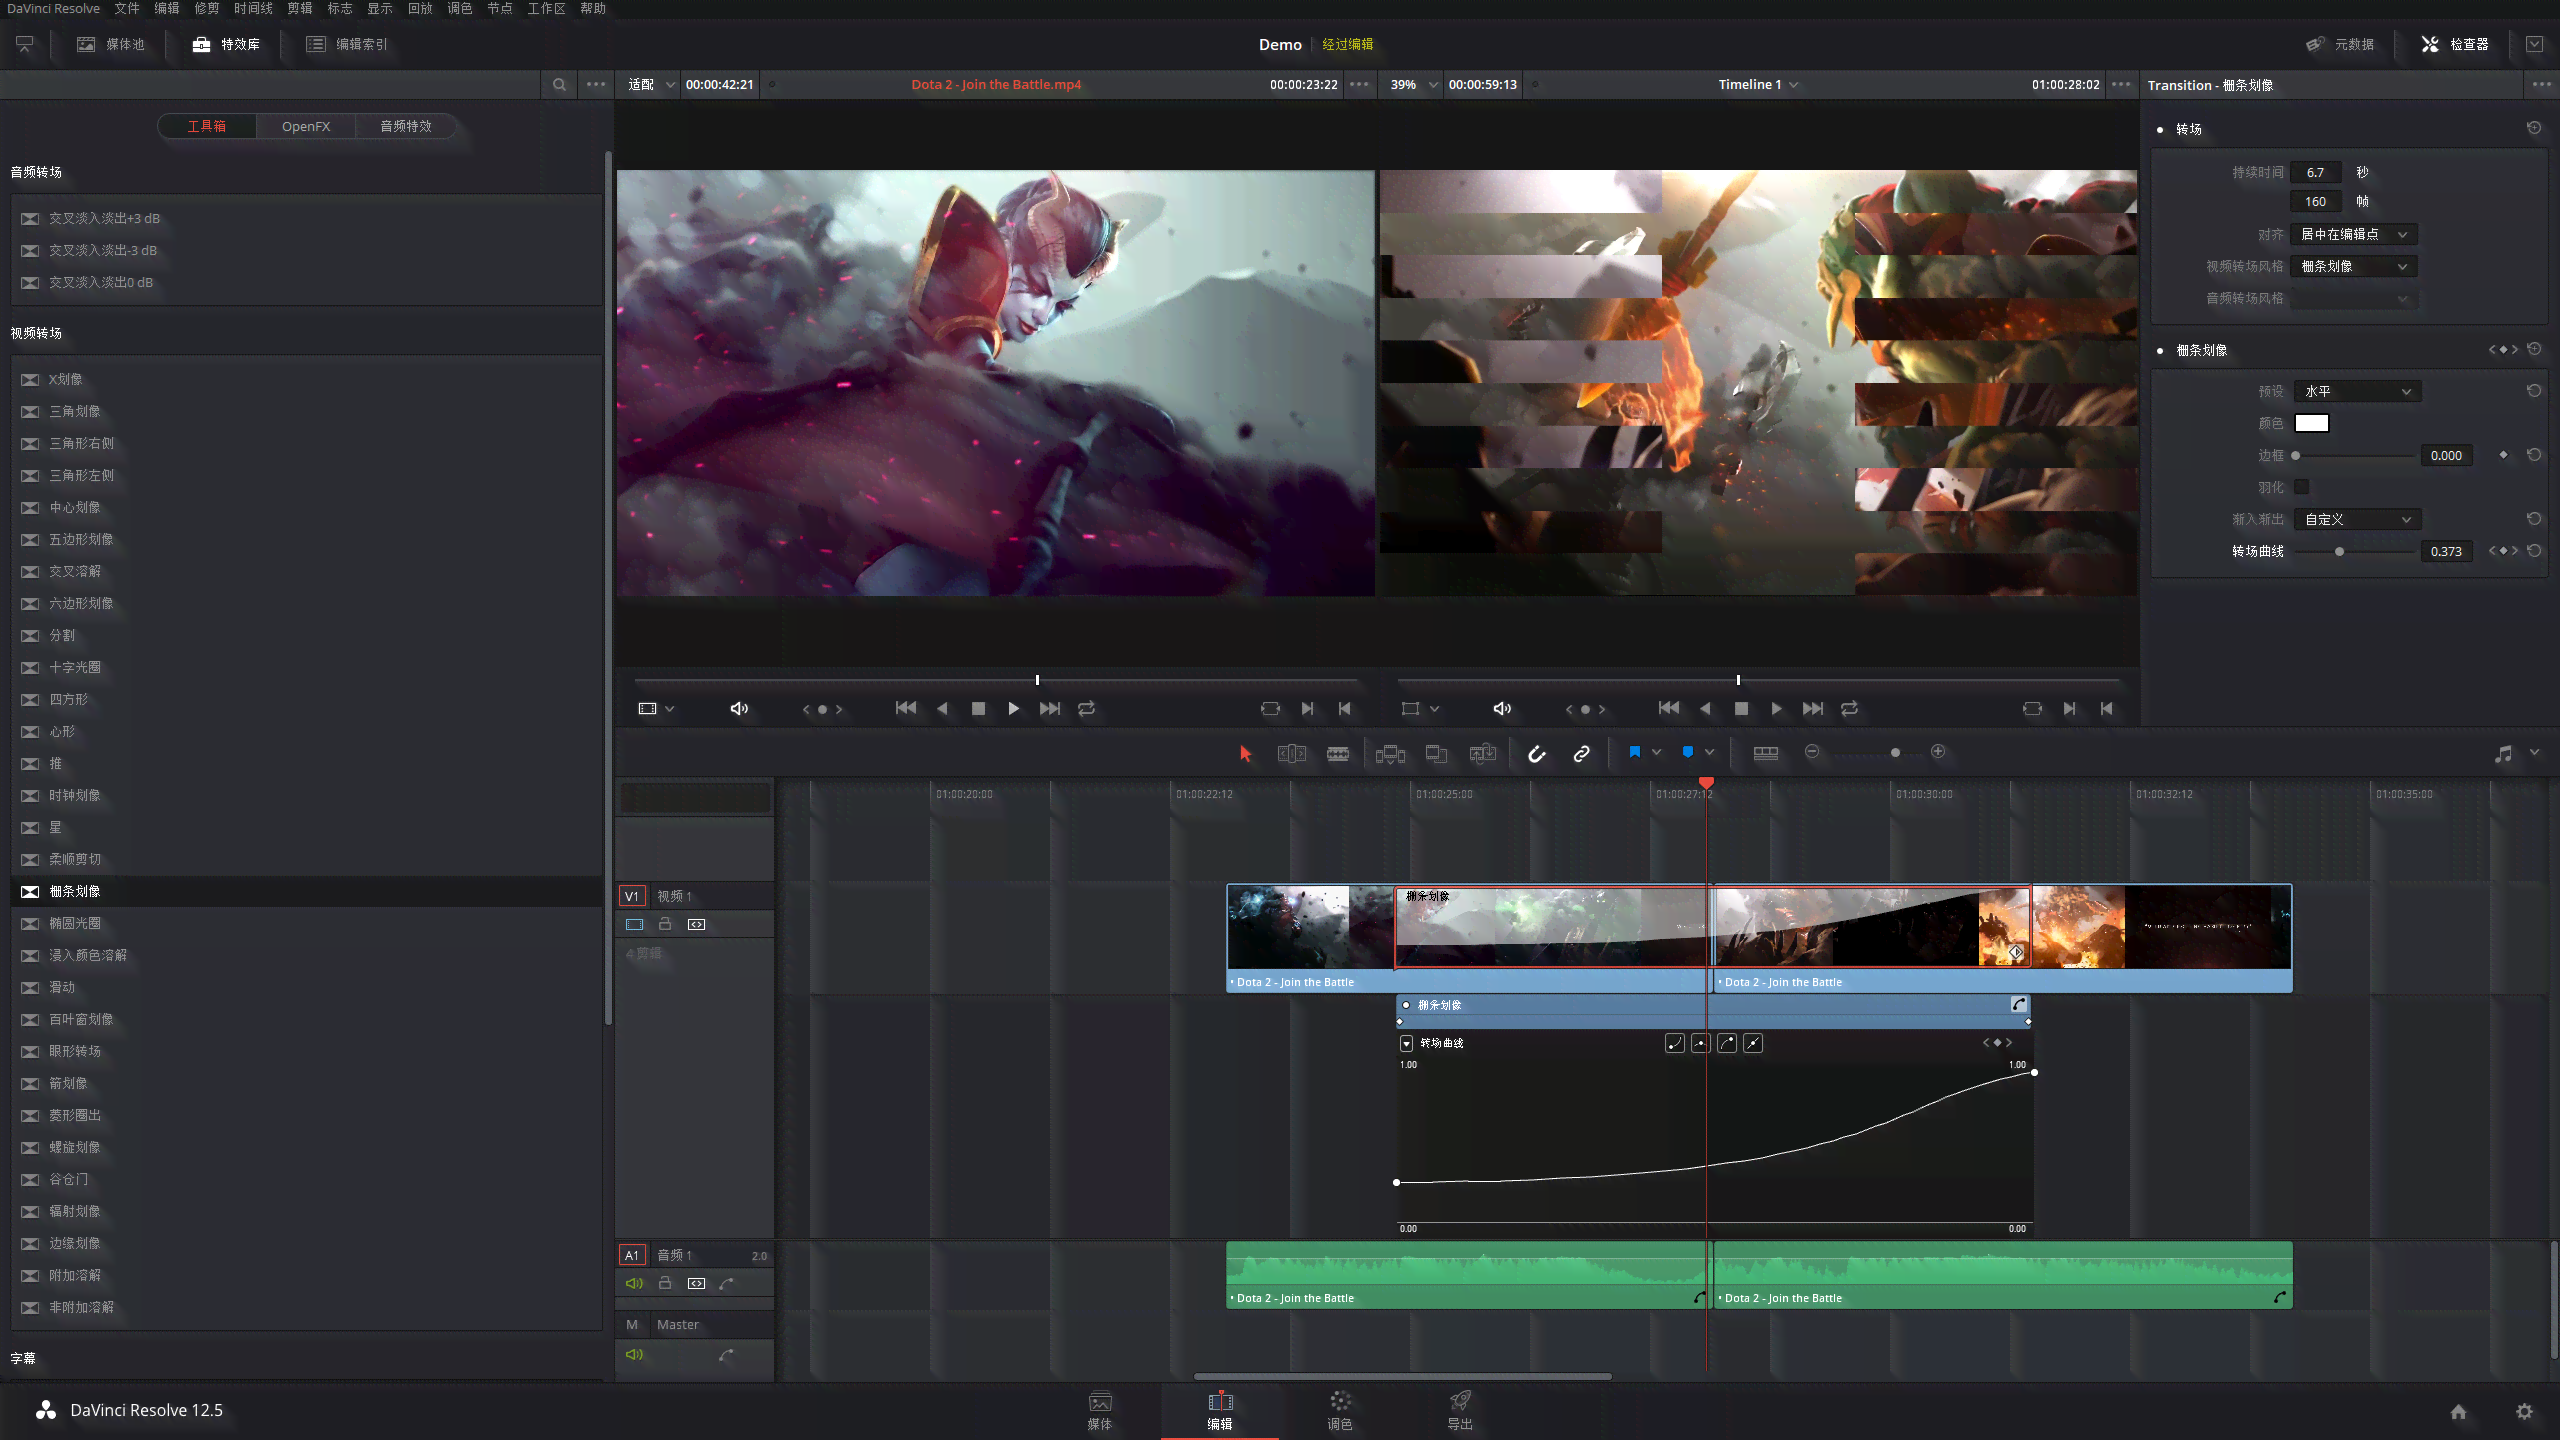The image size is (2560, 1440).
Task: Click the replace clip icon
Action: click(x=1483, y=753)
